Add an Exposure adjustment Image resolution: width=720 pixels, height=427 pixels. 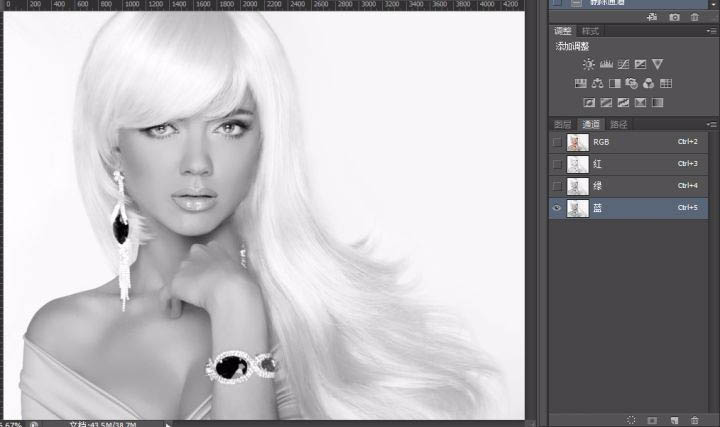tap(640, 64)
